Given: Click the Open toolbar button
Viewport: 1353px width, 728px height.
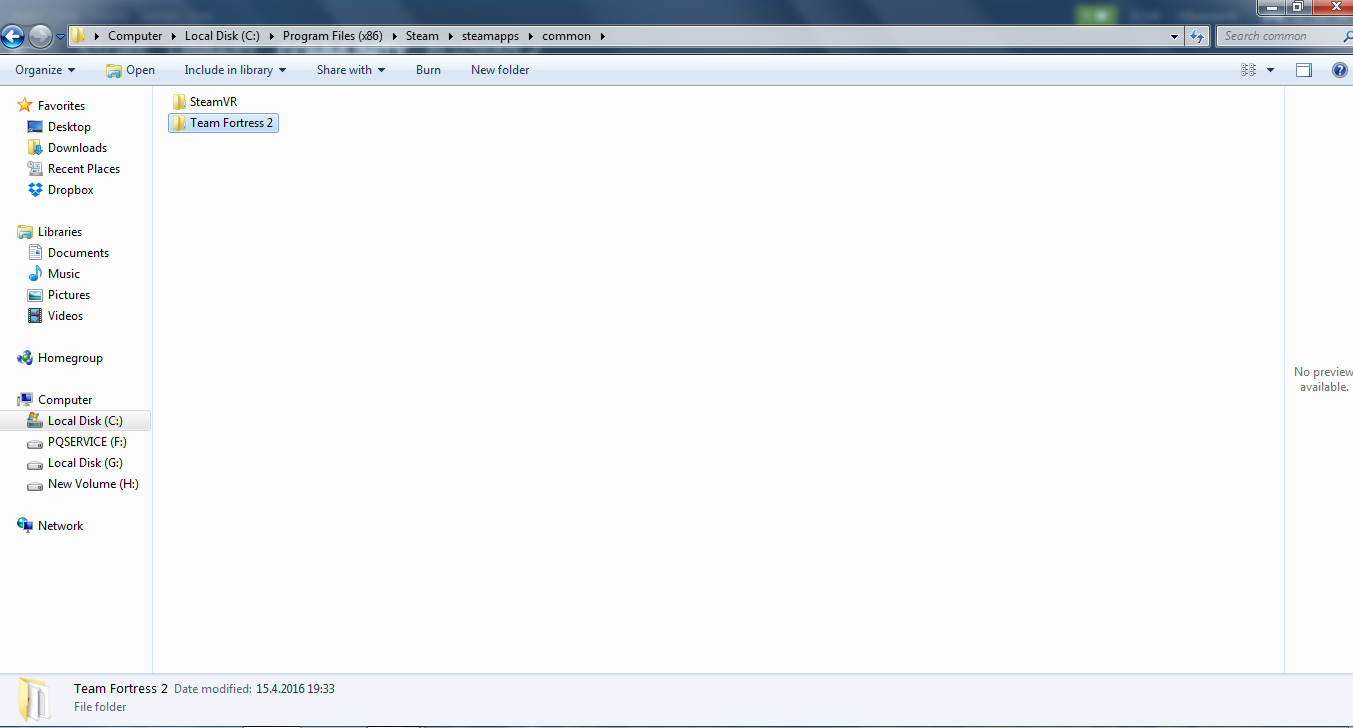Looking at the screenshot, I should point(131,70).
